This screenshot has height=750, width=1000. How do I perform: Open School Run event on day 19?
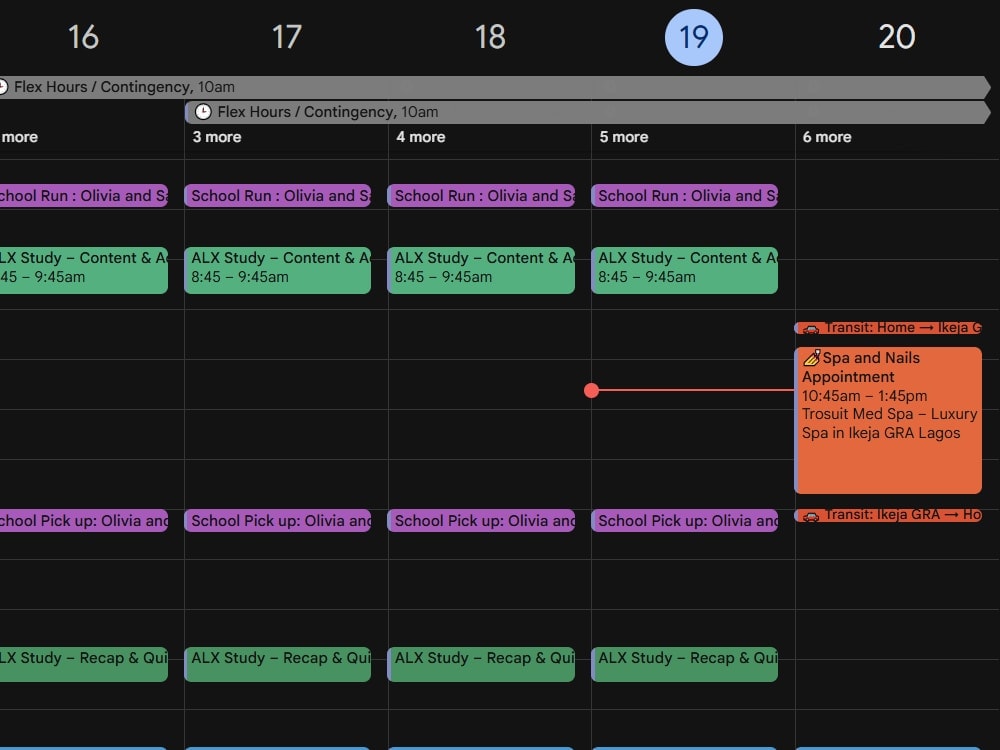(684, 196)
